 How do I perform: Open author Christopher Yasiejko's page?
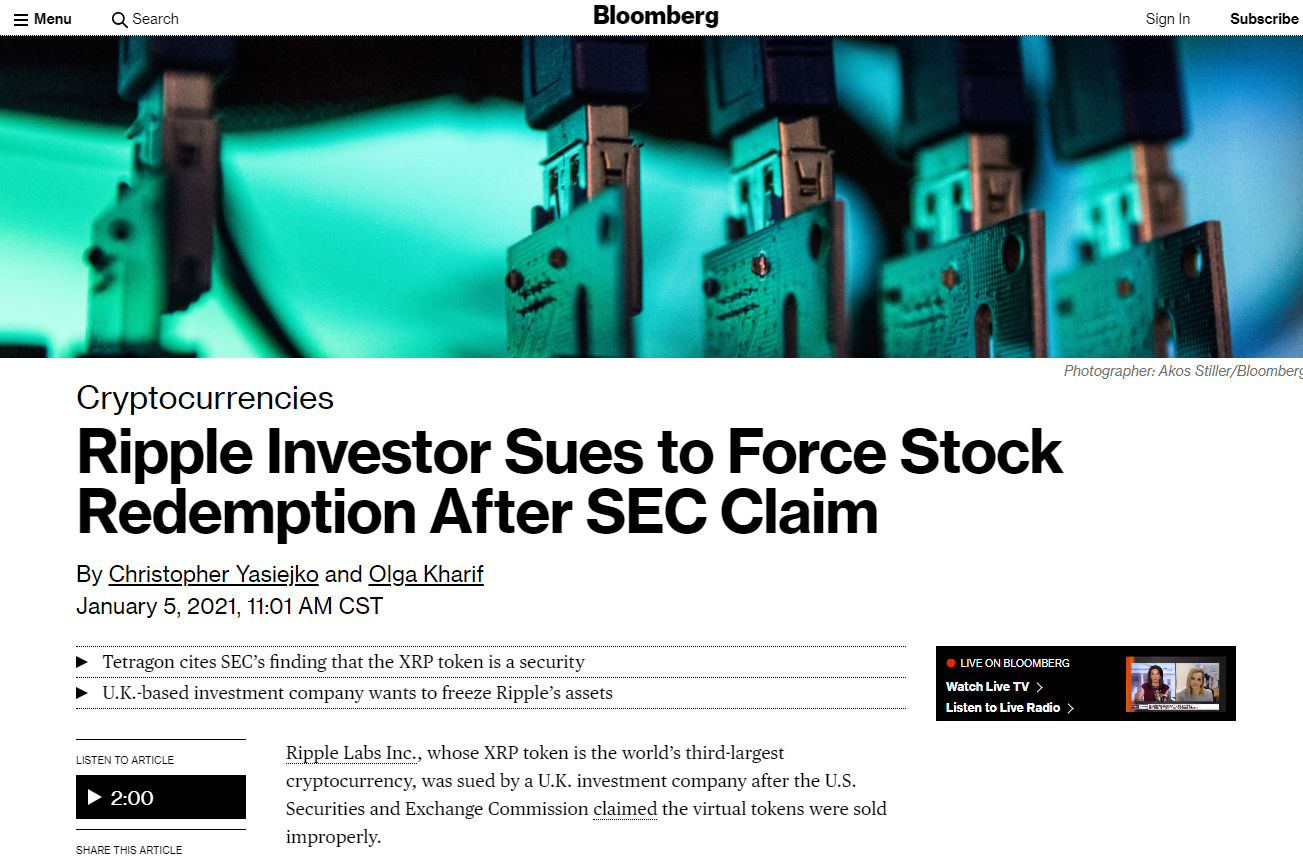point(213,574)
